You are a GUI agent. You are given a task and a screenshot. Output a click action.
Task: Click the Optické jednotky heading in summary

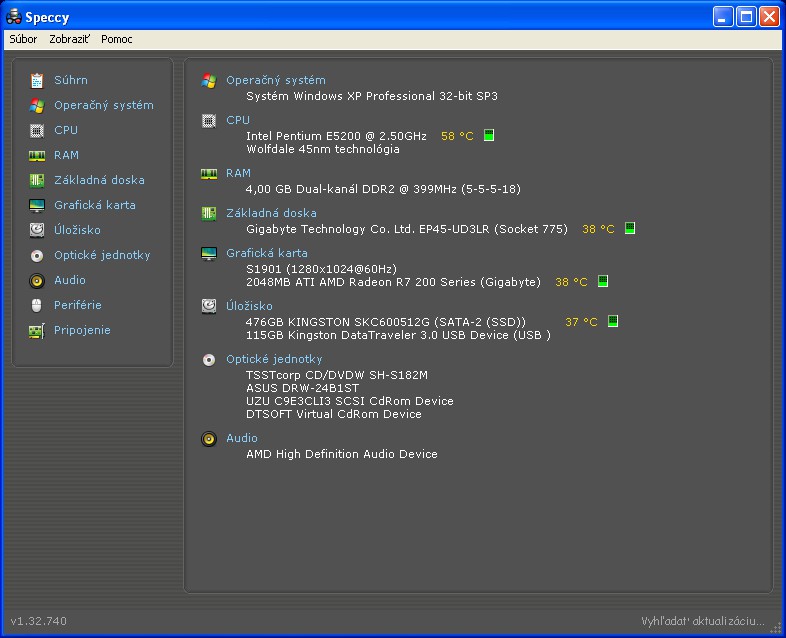click(274, 359)
